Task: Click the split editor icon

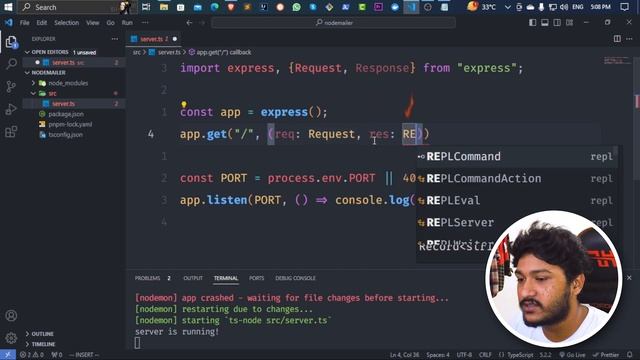Action: point(617,39)
